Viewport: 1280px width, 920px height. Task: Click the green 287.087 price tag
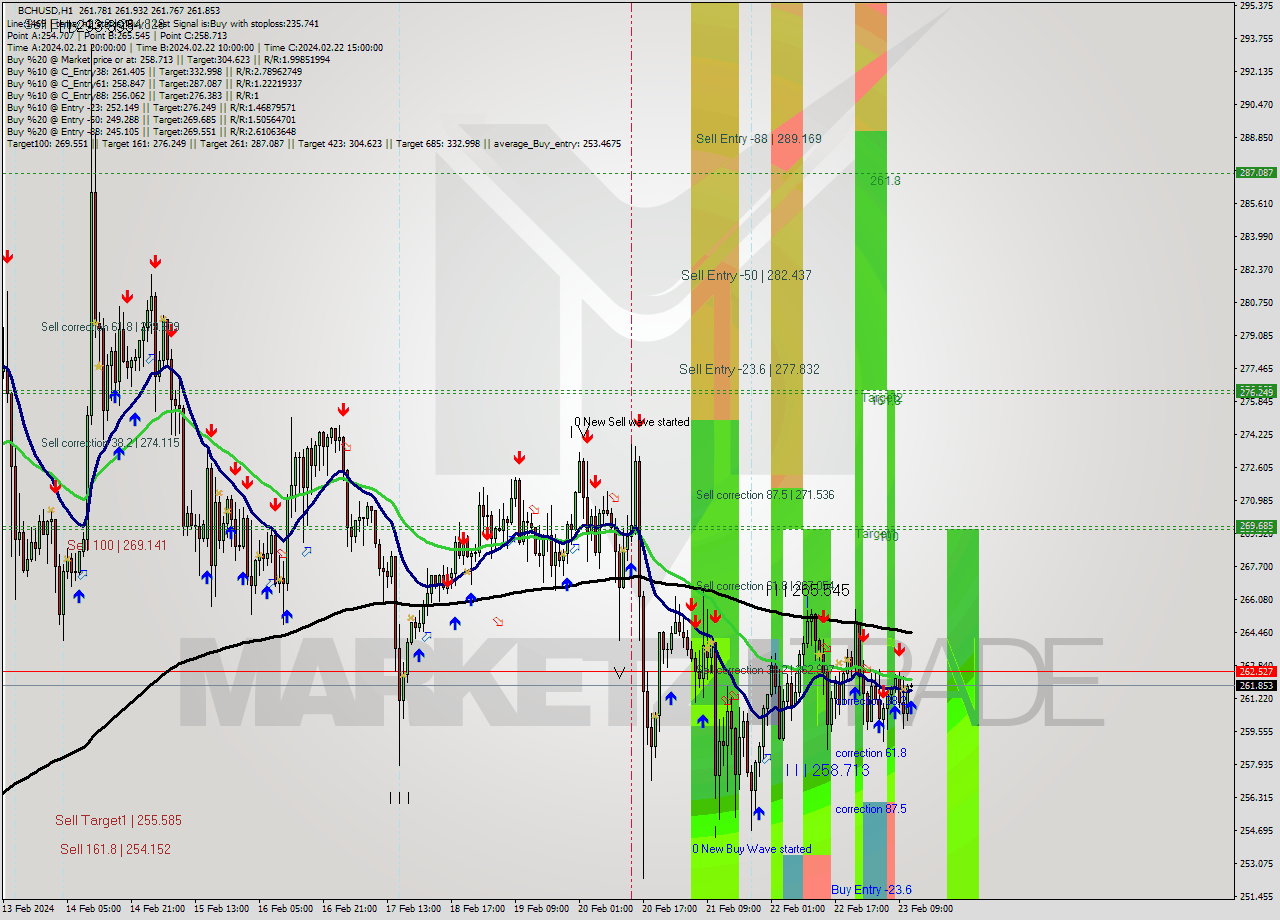1256,172
